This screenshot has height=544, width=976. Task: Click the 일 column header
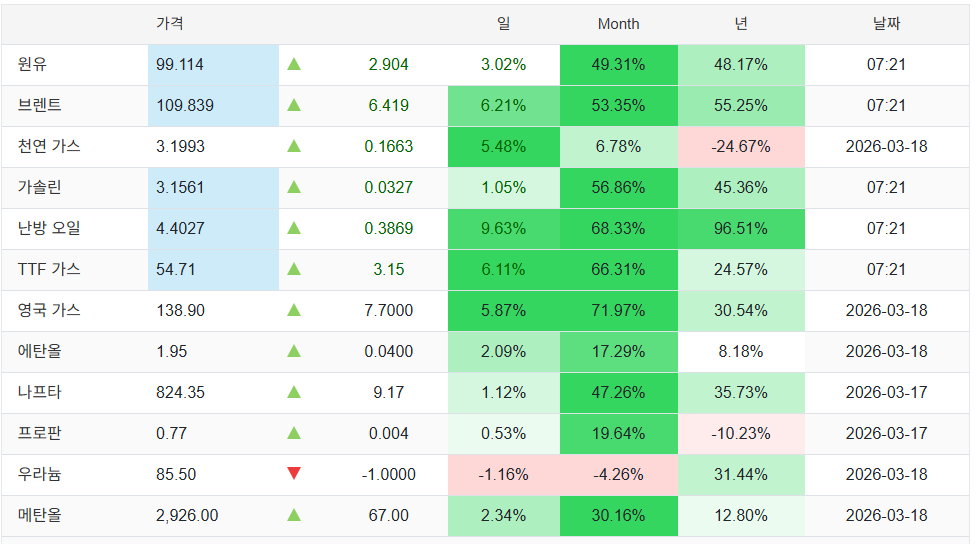coord(503,24)
